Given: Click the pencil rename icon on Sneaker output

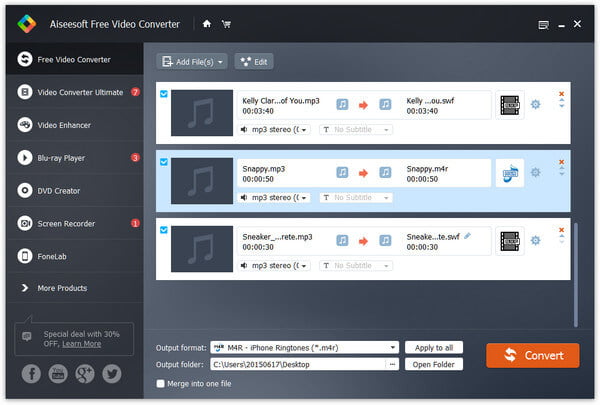Looking at the screenshot, I should [x=467, y=236].
